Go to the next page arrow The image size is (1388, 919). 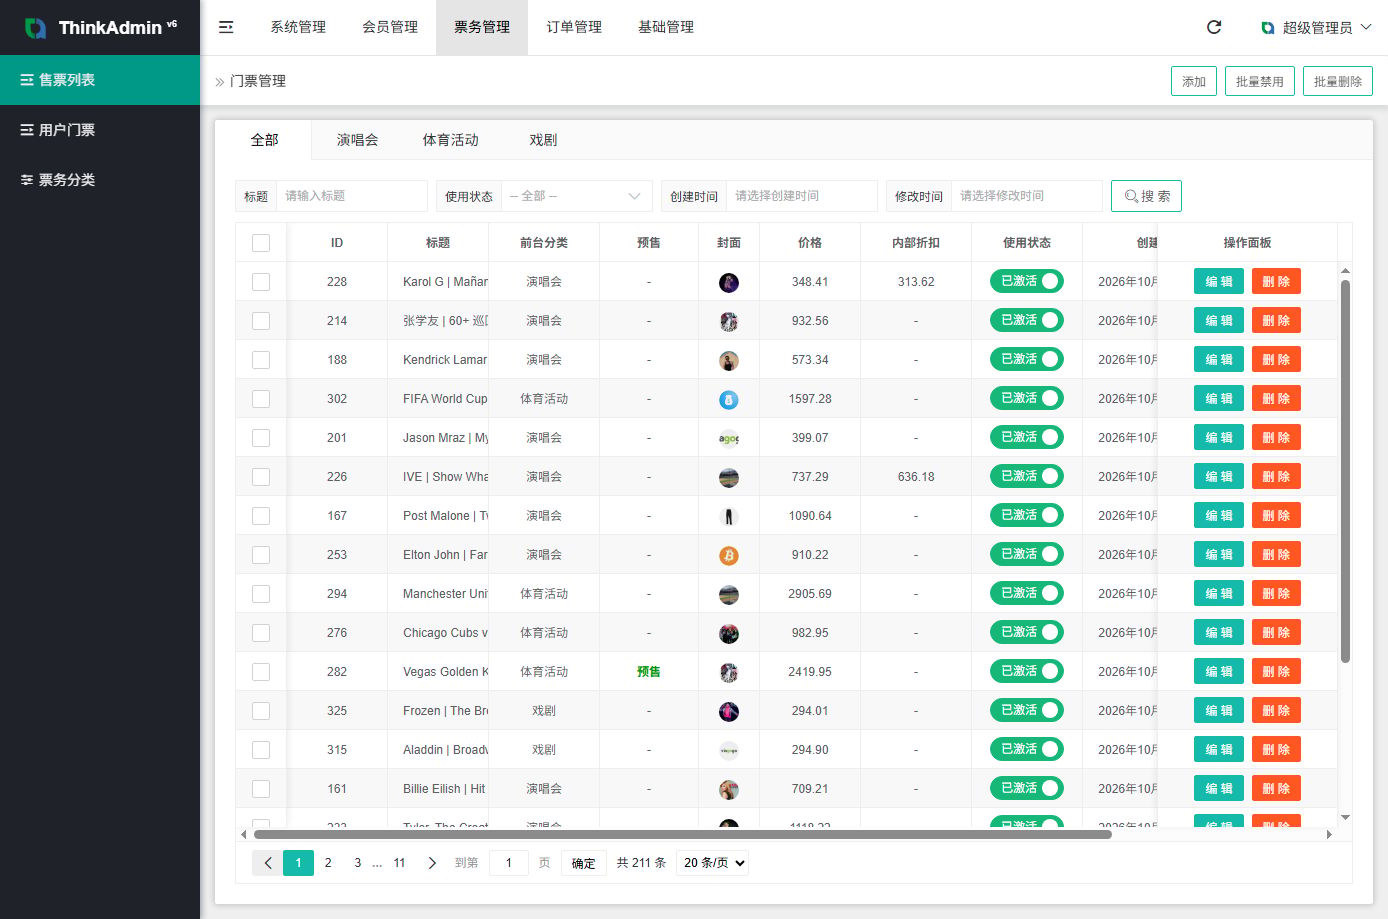[432, 863]
